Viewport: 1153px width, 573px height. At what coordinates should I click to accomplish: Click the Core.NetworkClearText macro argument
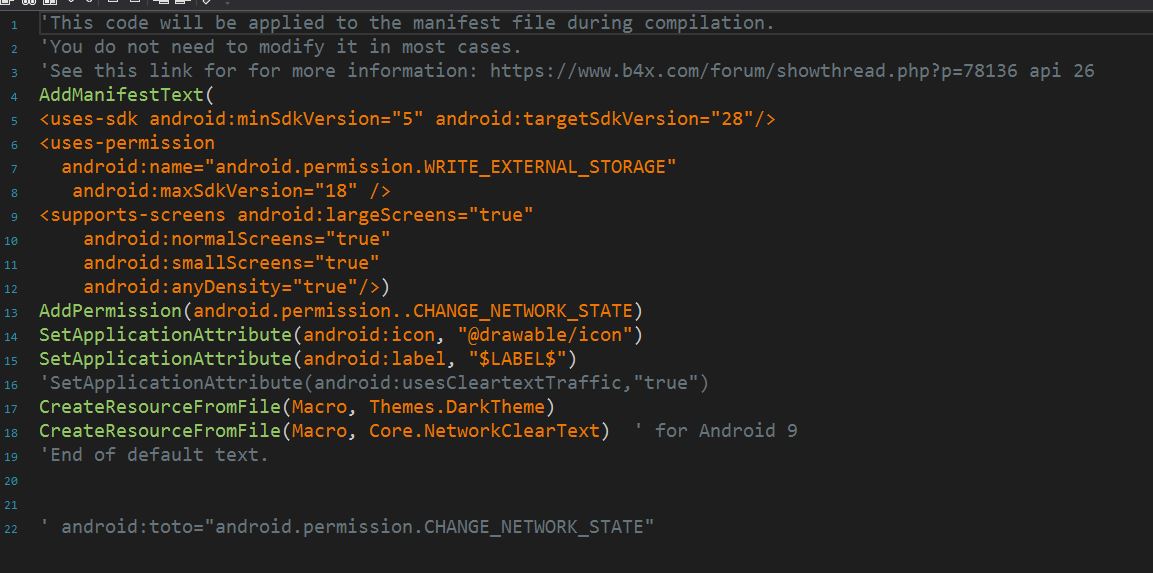click(x=489, y=431)
